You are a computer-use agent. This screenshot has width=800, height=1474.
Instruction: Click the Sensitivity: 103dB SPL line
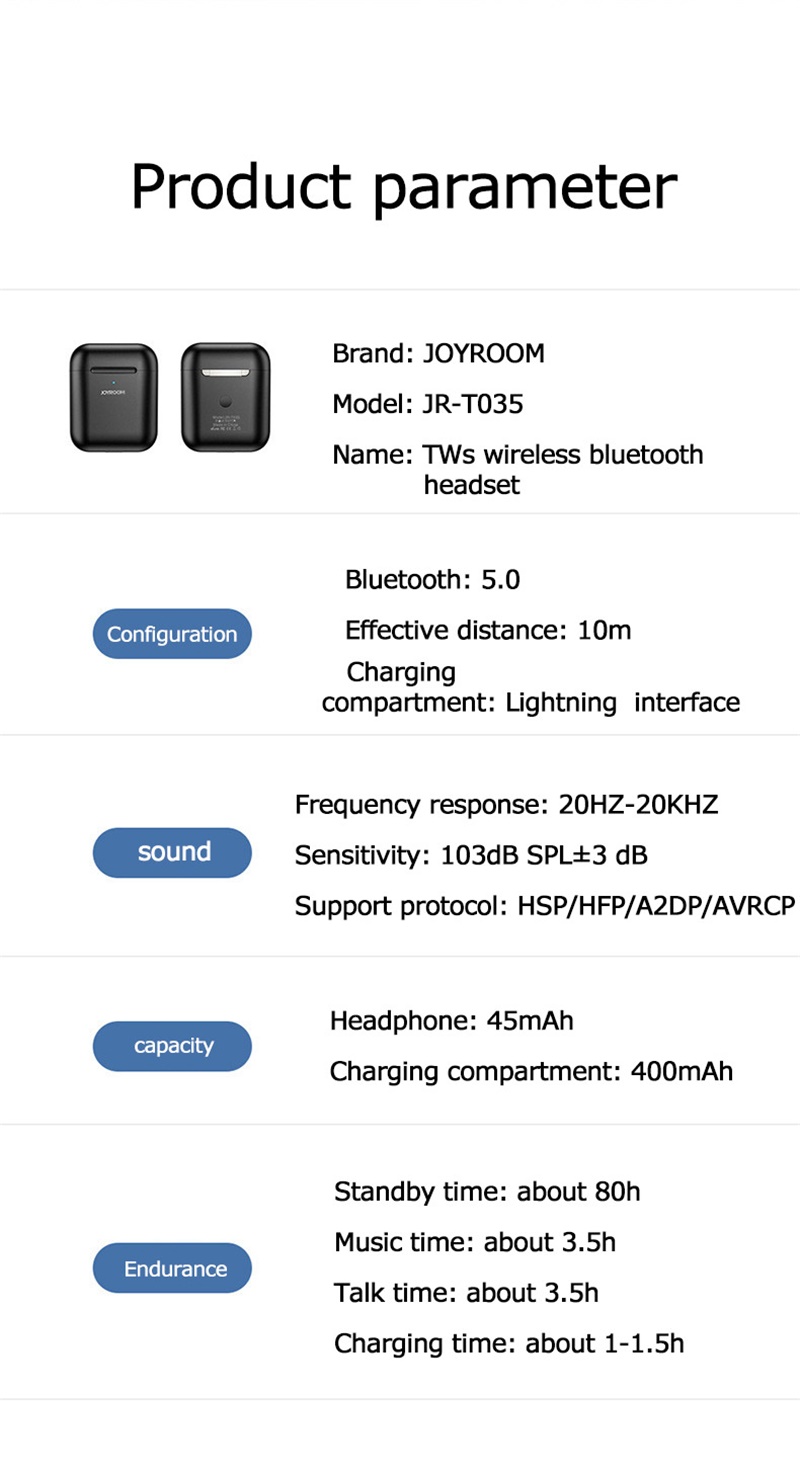tap(470, 856)
